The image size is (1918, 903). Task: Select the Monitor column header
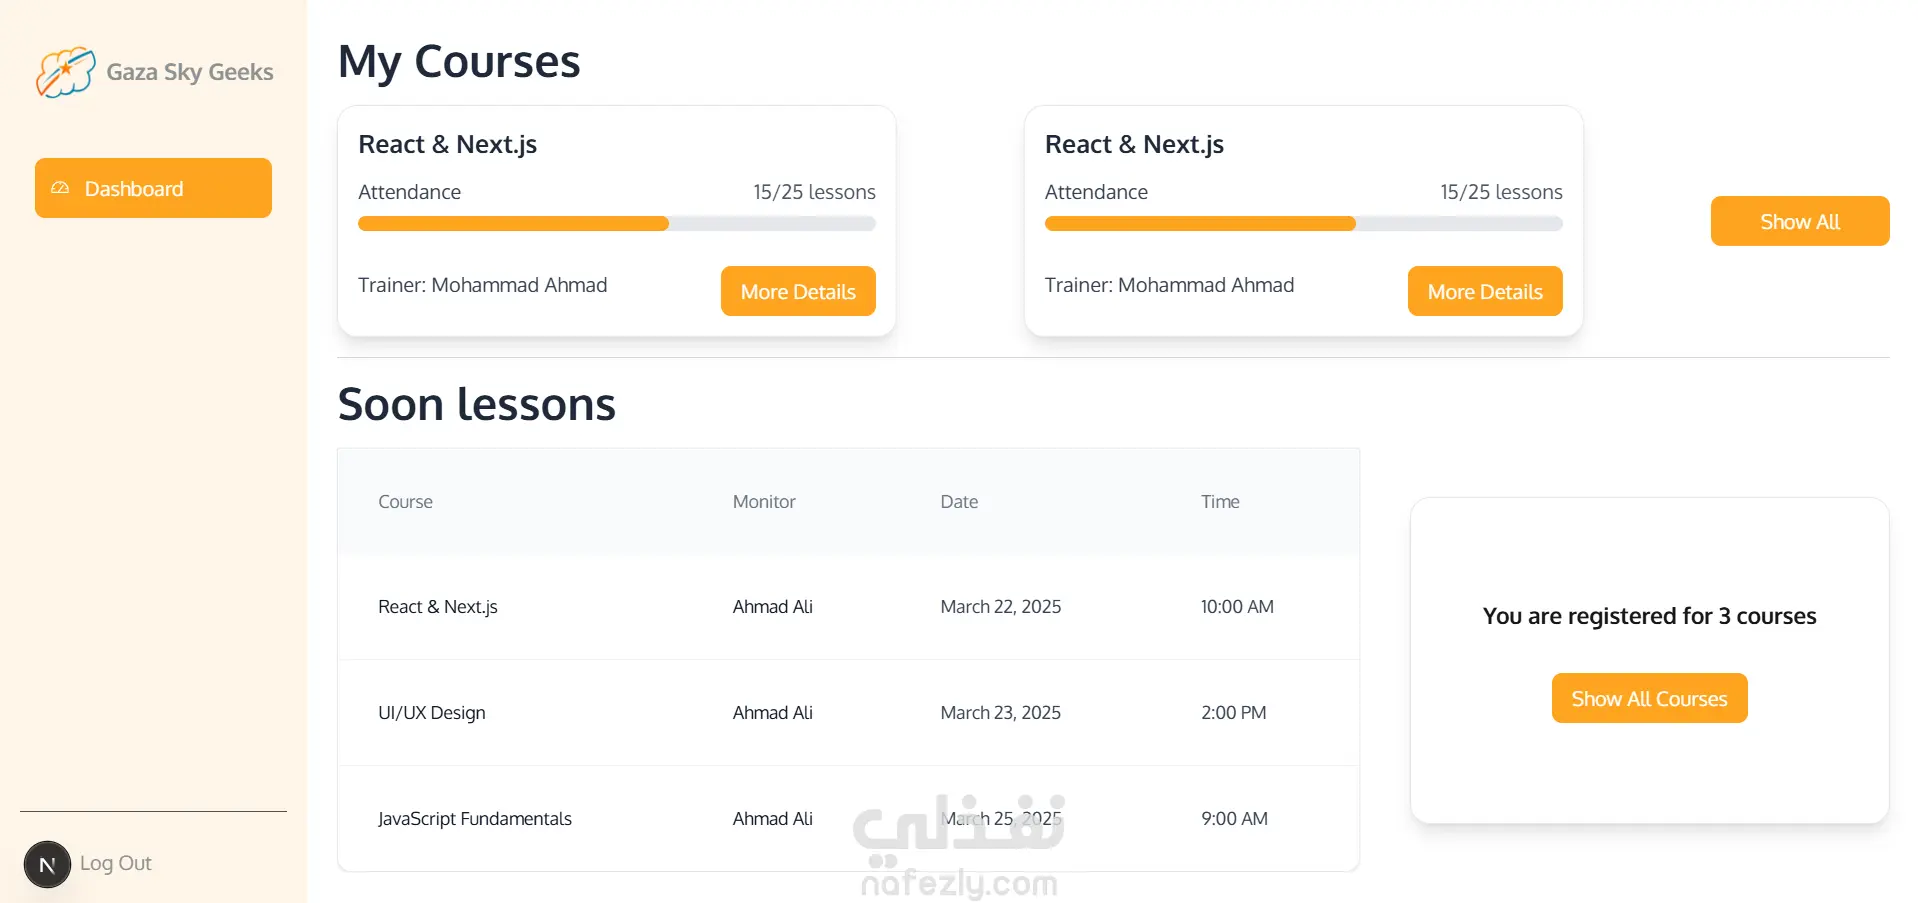click(x=764, y=502)
